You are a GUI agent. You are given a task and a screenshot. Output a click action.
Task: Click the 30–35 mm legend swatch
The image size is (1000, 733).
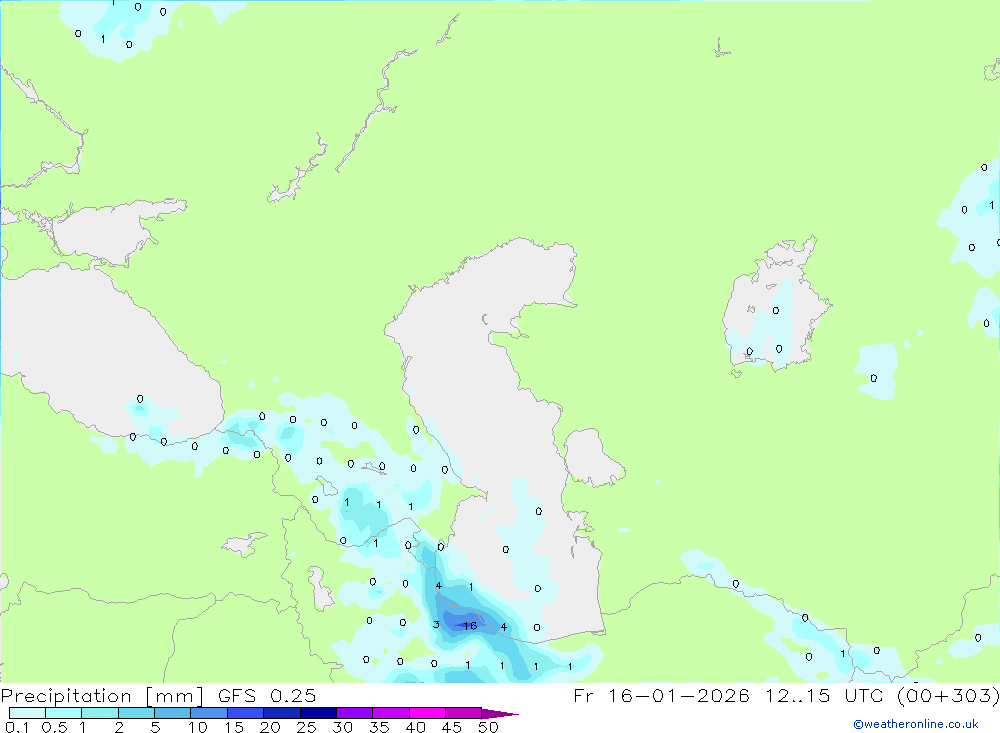[355, 713]
